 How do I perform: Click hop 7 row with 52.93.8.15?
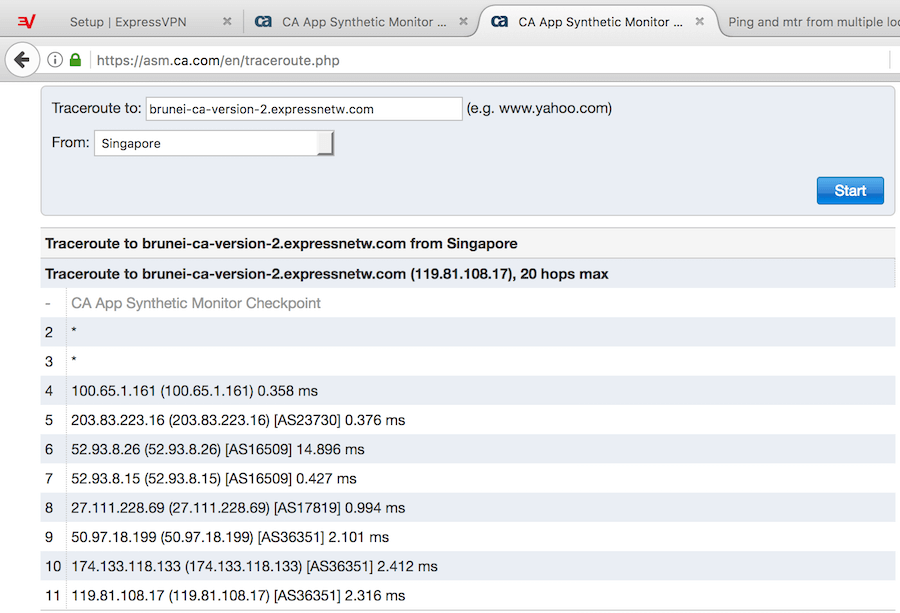pyautogui.click(x=468, y=479)
